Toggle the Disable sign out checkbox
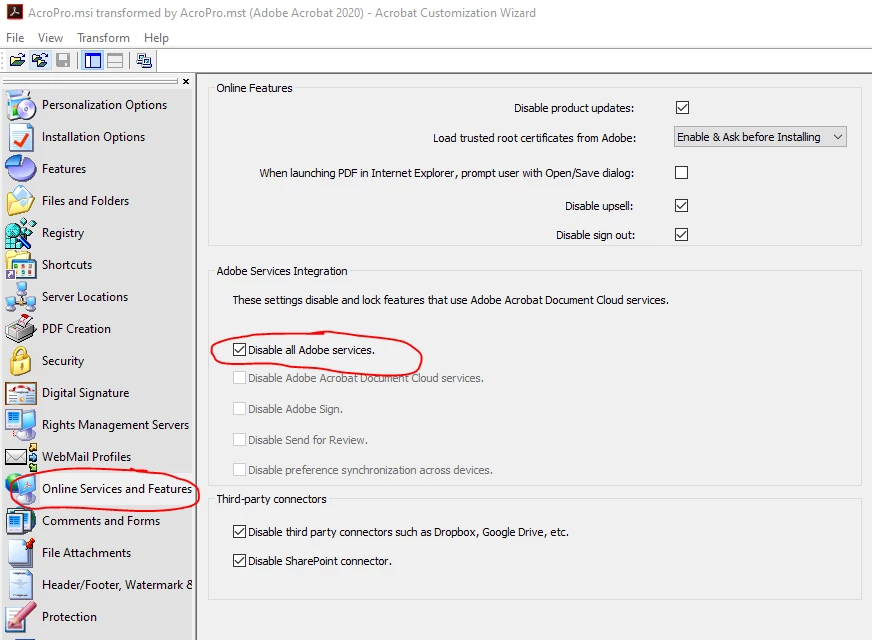 (x=681, y=235)
